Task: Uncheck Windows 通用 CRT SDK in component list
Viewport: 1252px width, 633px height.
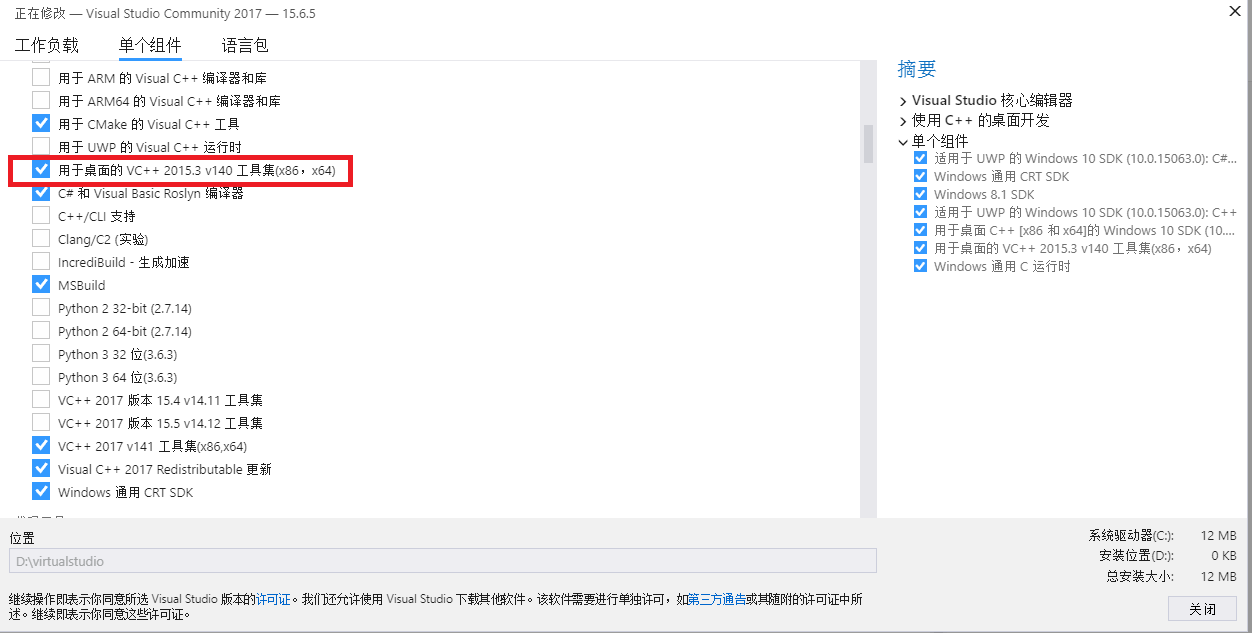Action: (x=41, y=491)
